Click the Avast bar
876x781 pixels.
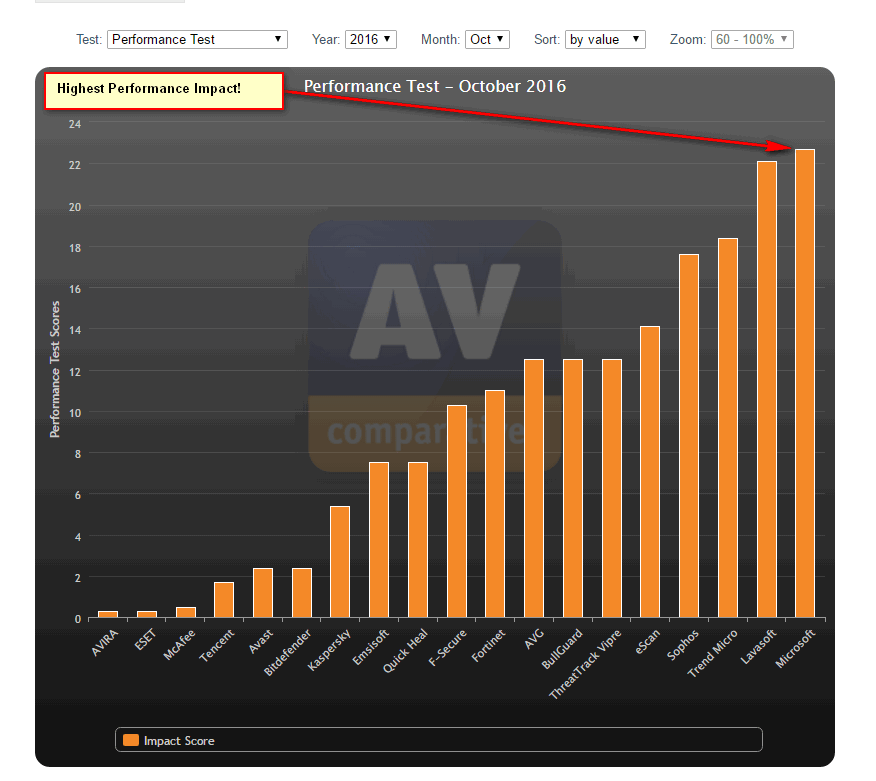pyautogui.click(x=263, y=593)
